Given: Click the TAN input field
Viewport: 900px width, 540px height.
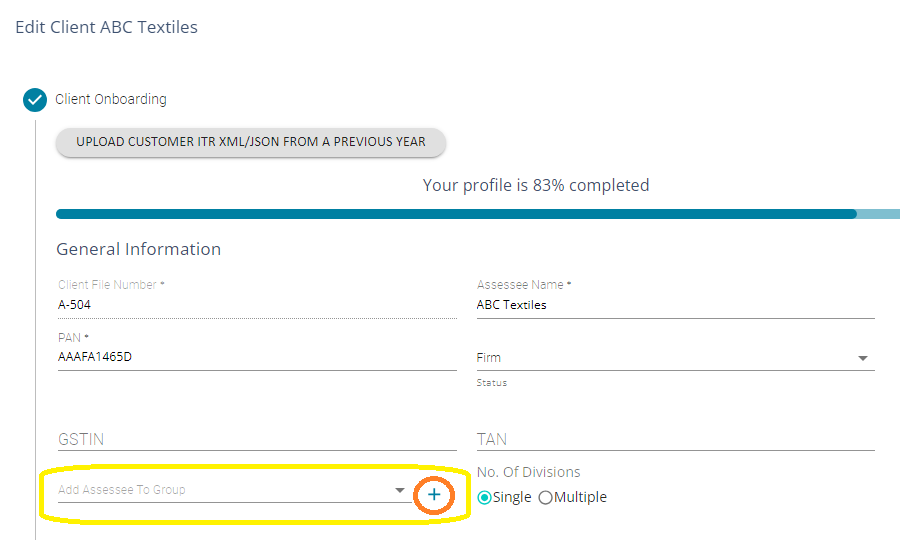Looking at the screenshot, I should 675,439.
